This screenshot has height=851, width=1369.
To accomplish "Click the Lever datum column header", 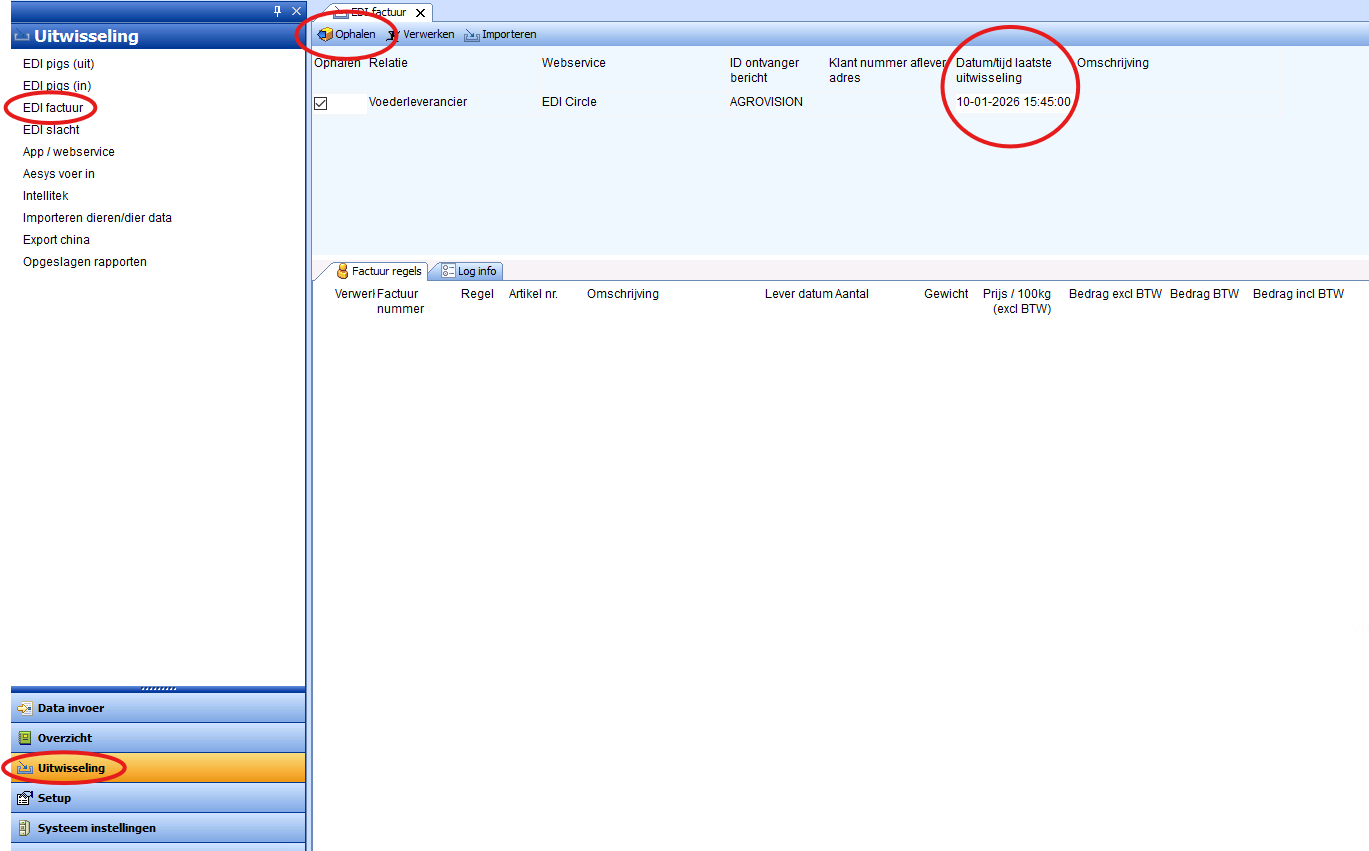I will click(798, 294).
